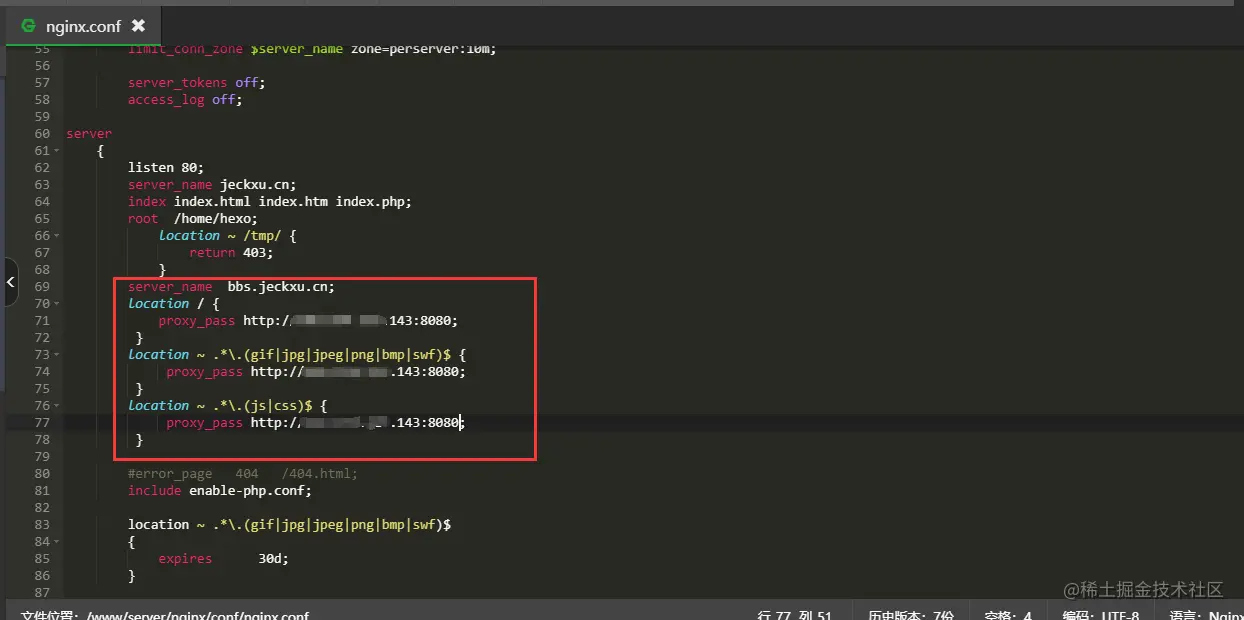1244x620 pixels.
Task: Fold the location / block at line 70
Action: (56, 304)
